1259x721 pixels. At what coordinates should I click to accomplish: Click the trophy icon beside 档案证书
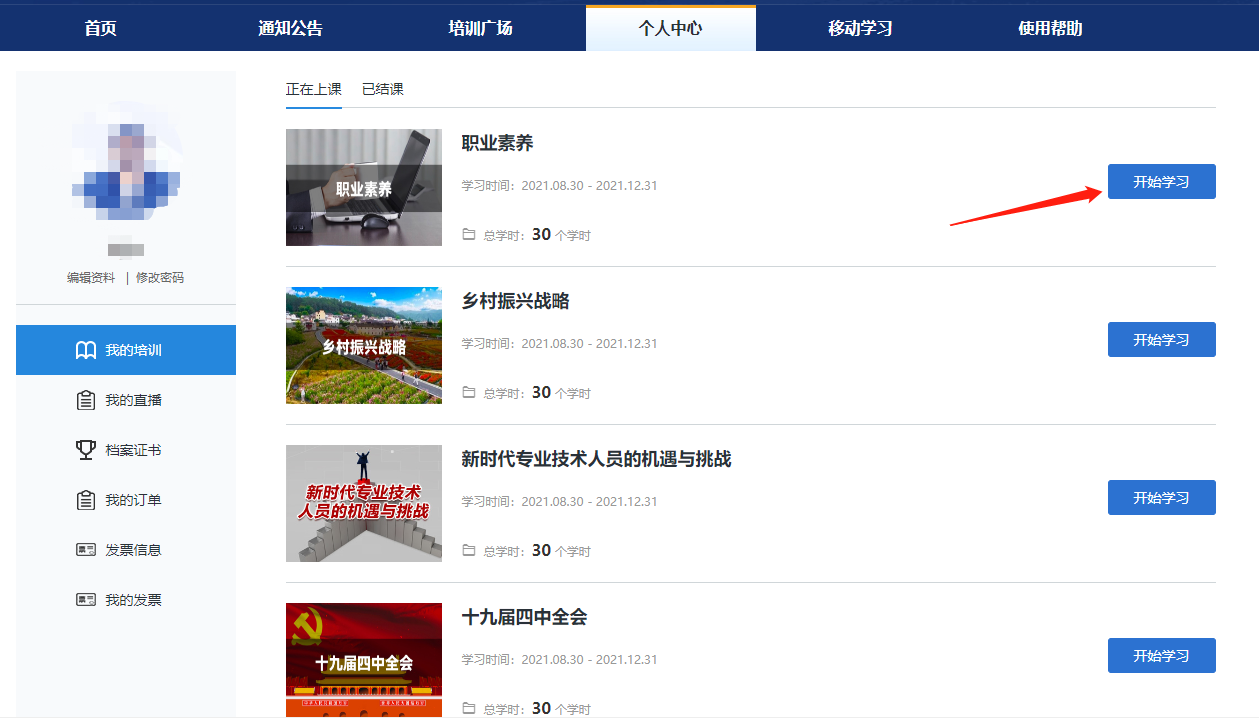(x=86, y=450)
